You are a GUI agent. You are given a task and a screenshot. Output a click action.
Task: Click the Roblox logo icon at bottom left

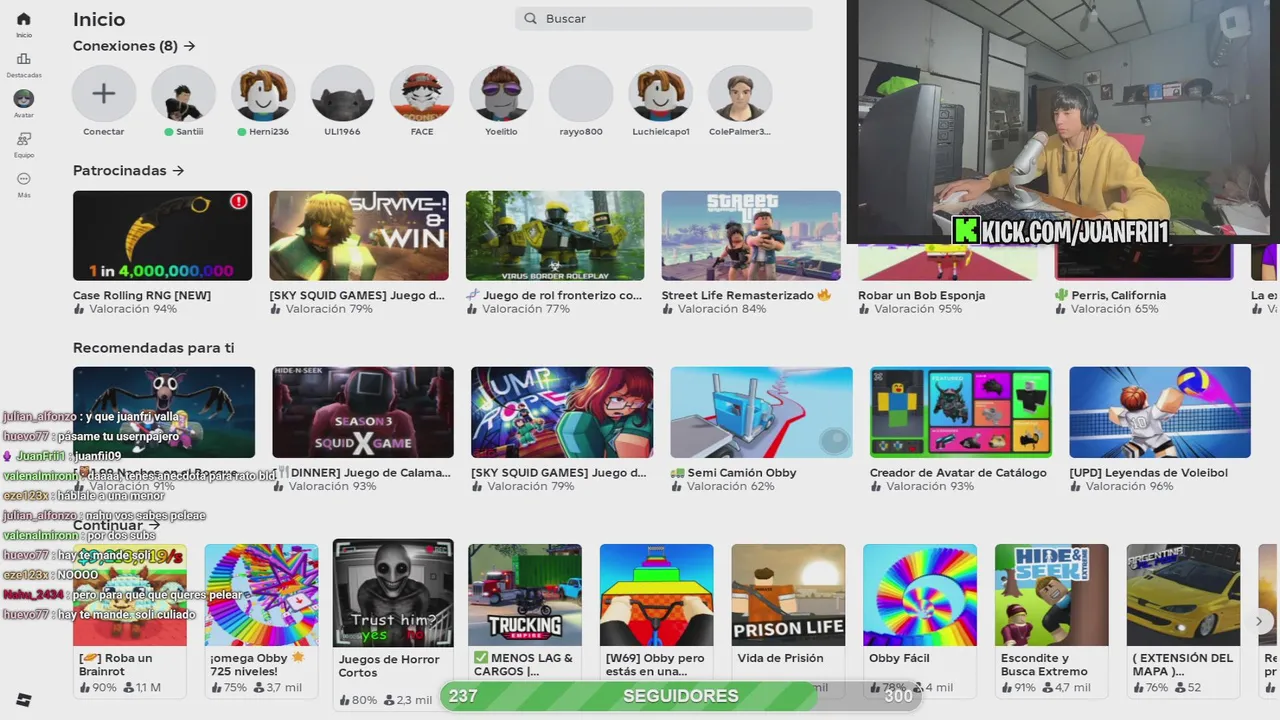coord(24,700)
